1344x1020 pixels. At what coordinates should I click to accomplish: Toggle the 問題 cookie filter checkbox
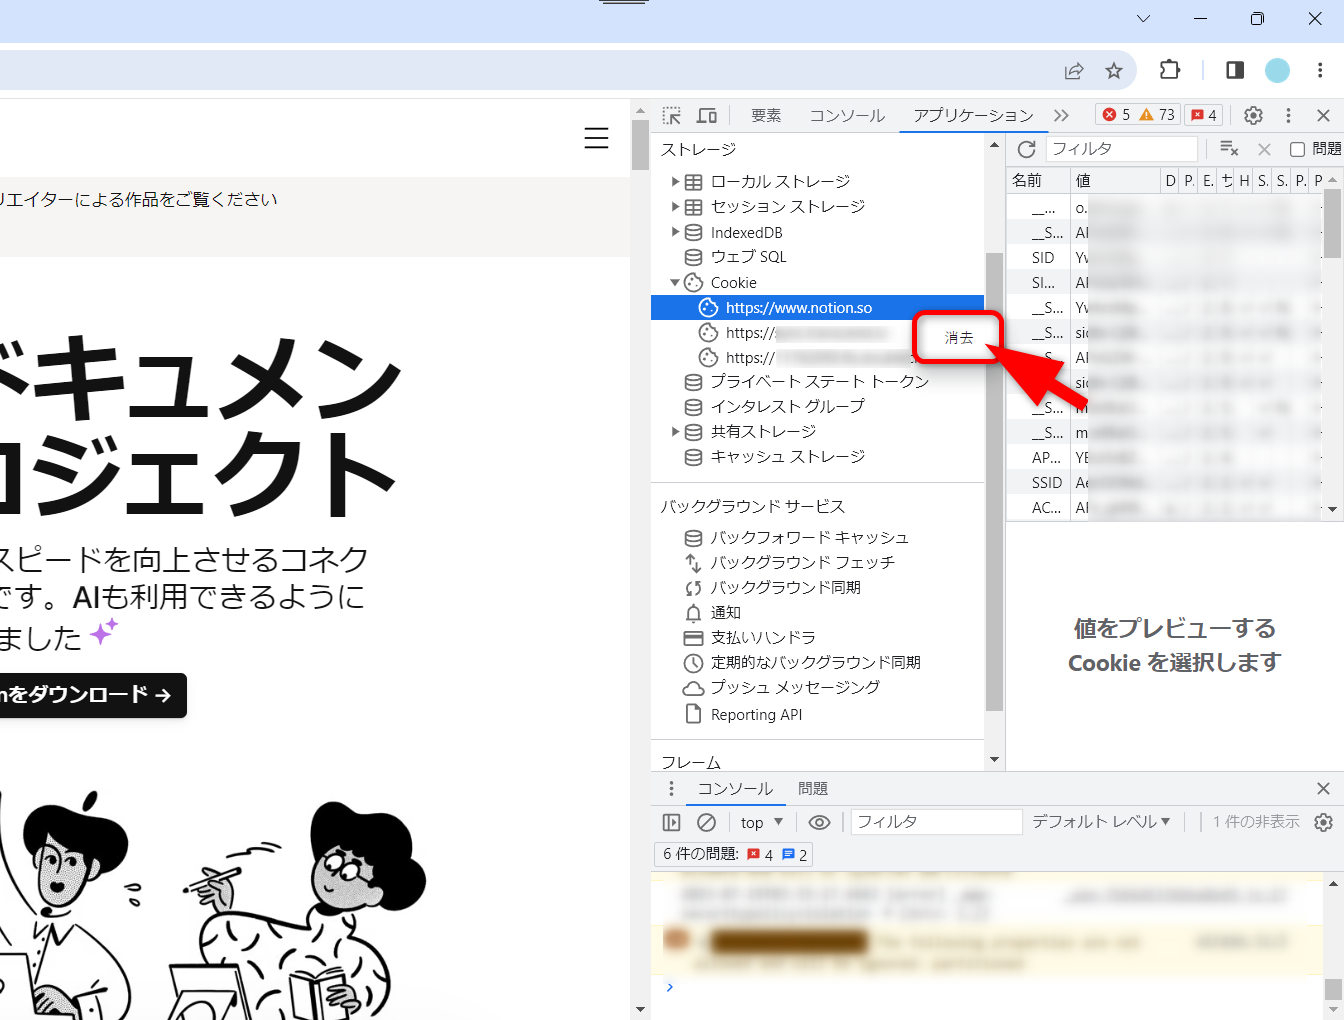[1297, 149]
